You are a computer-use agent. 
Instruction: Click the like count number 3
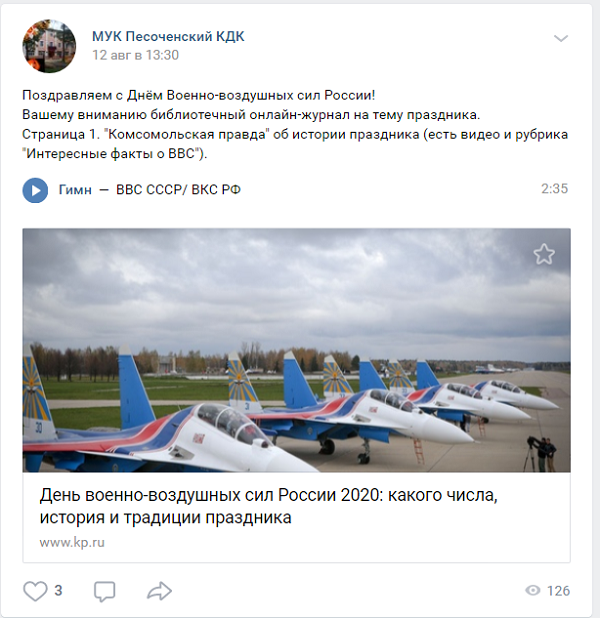58,590
